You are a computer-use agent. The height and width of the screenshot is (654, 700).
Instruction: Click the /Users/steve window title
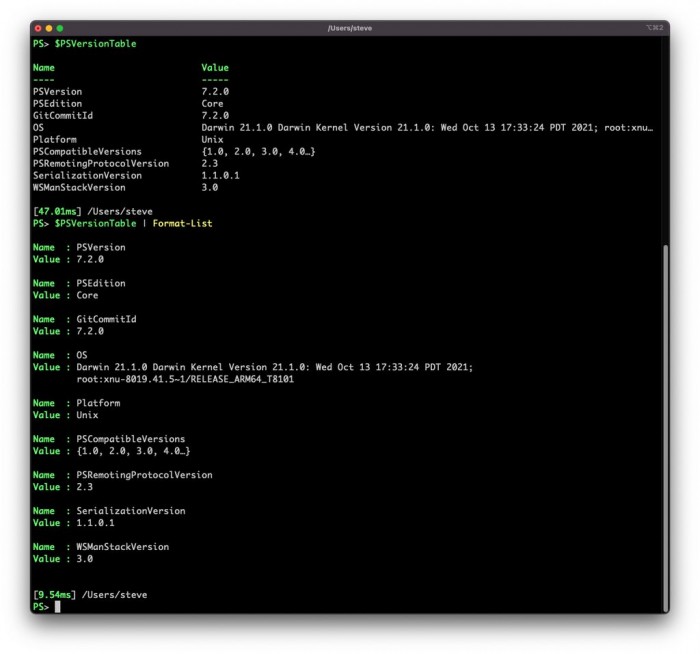tap(350, 28)
